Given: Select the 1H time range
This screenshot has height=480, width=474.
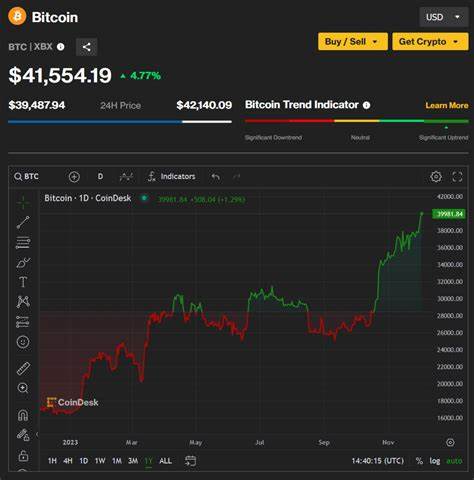Looking at the screenshot, I should [52, 461].
